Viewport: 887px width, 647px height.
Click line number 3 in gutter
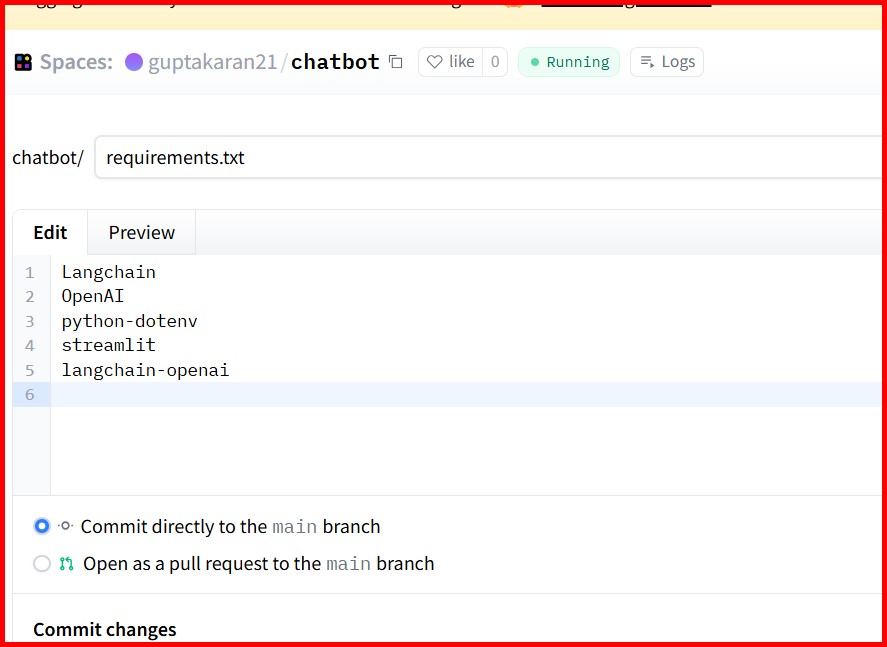(x=30, y=321)
